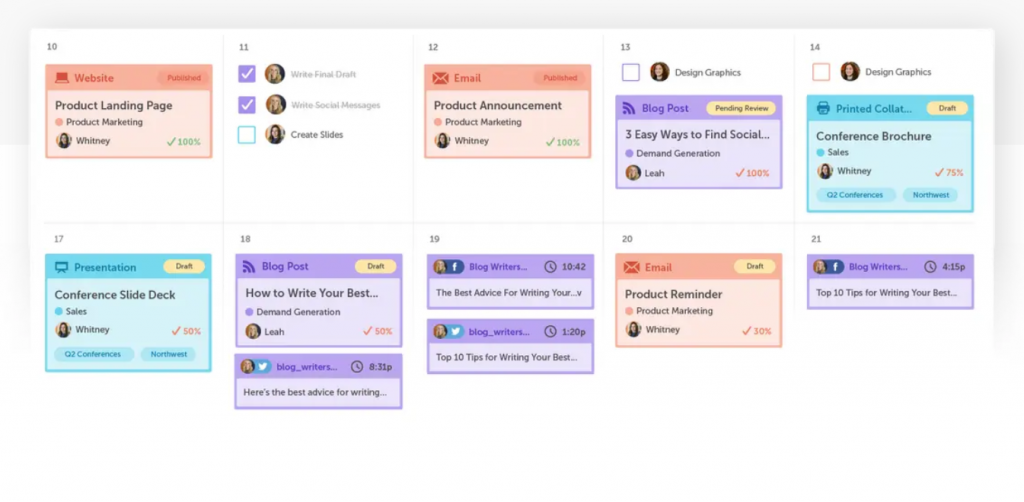Open 'Here's the best advice for writing...' message
Screen dimensions: 1024x502
click(x=315, y=392)
